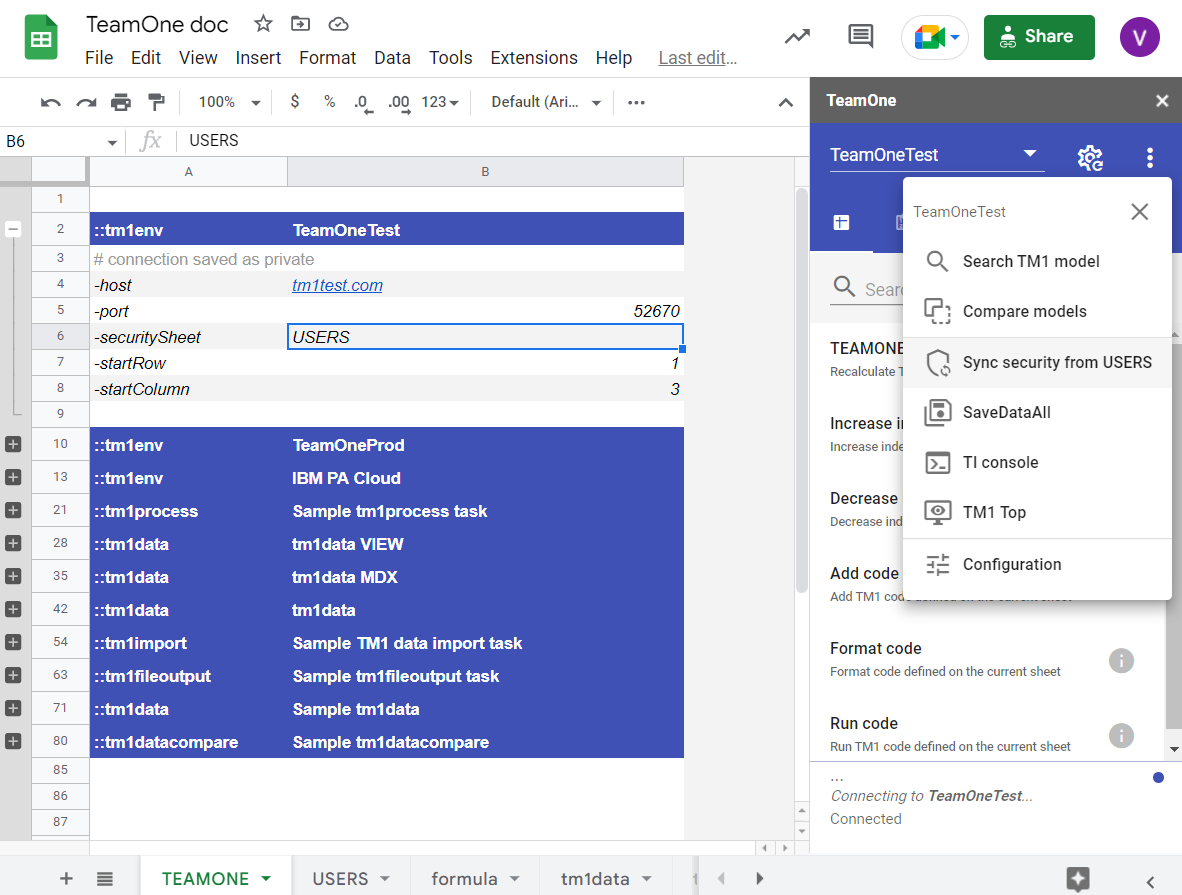
Task: Select Sync security from USERS
Action: pos(1037,363)
